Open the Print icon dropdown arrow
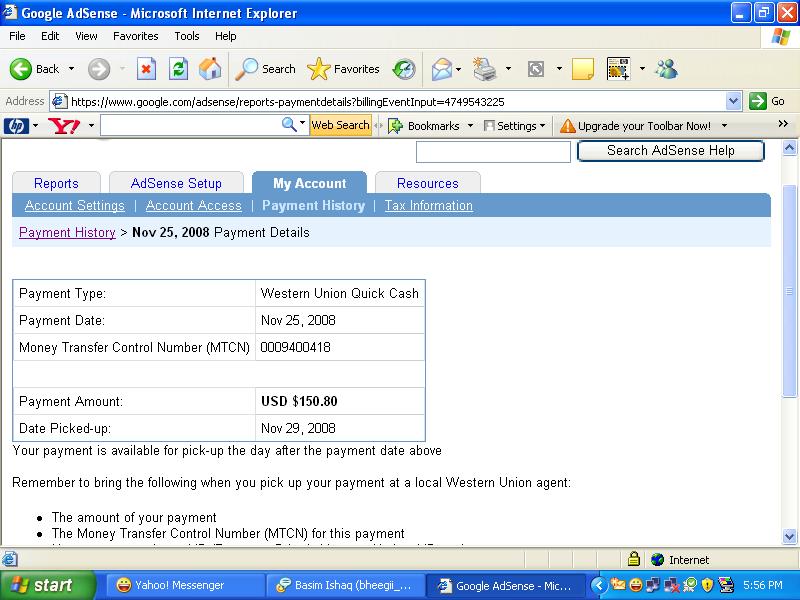Image resolution: width=800 pixels, height=600 pixels. tap(508, 68)
